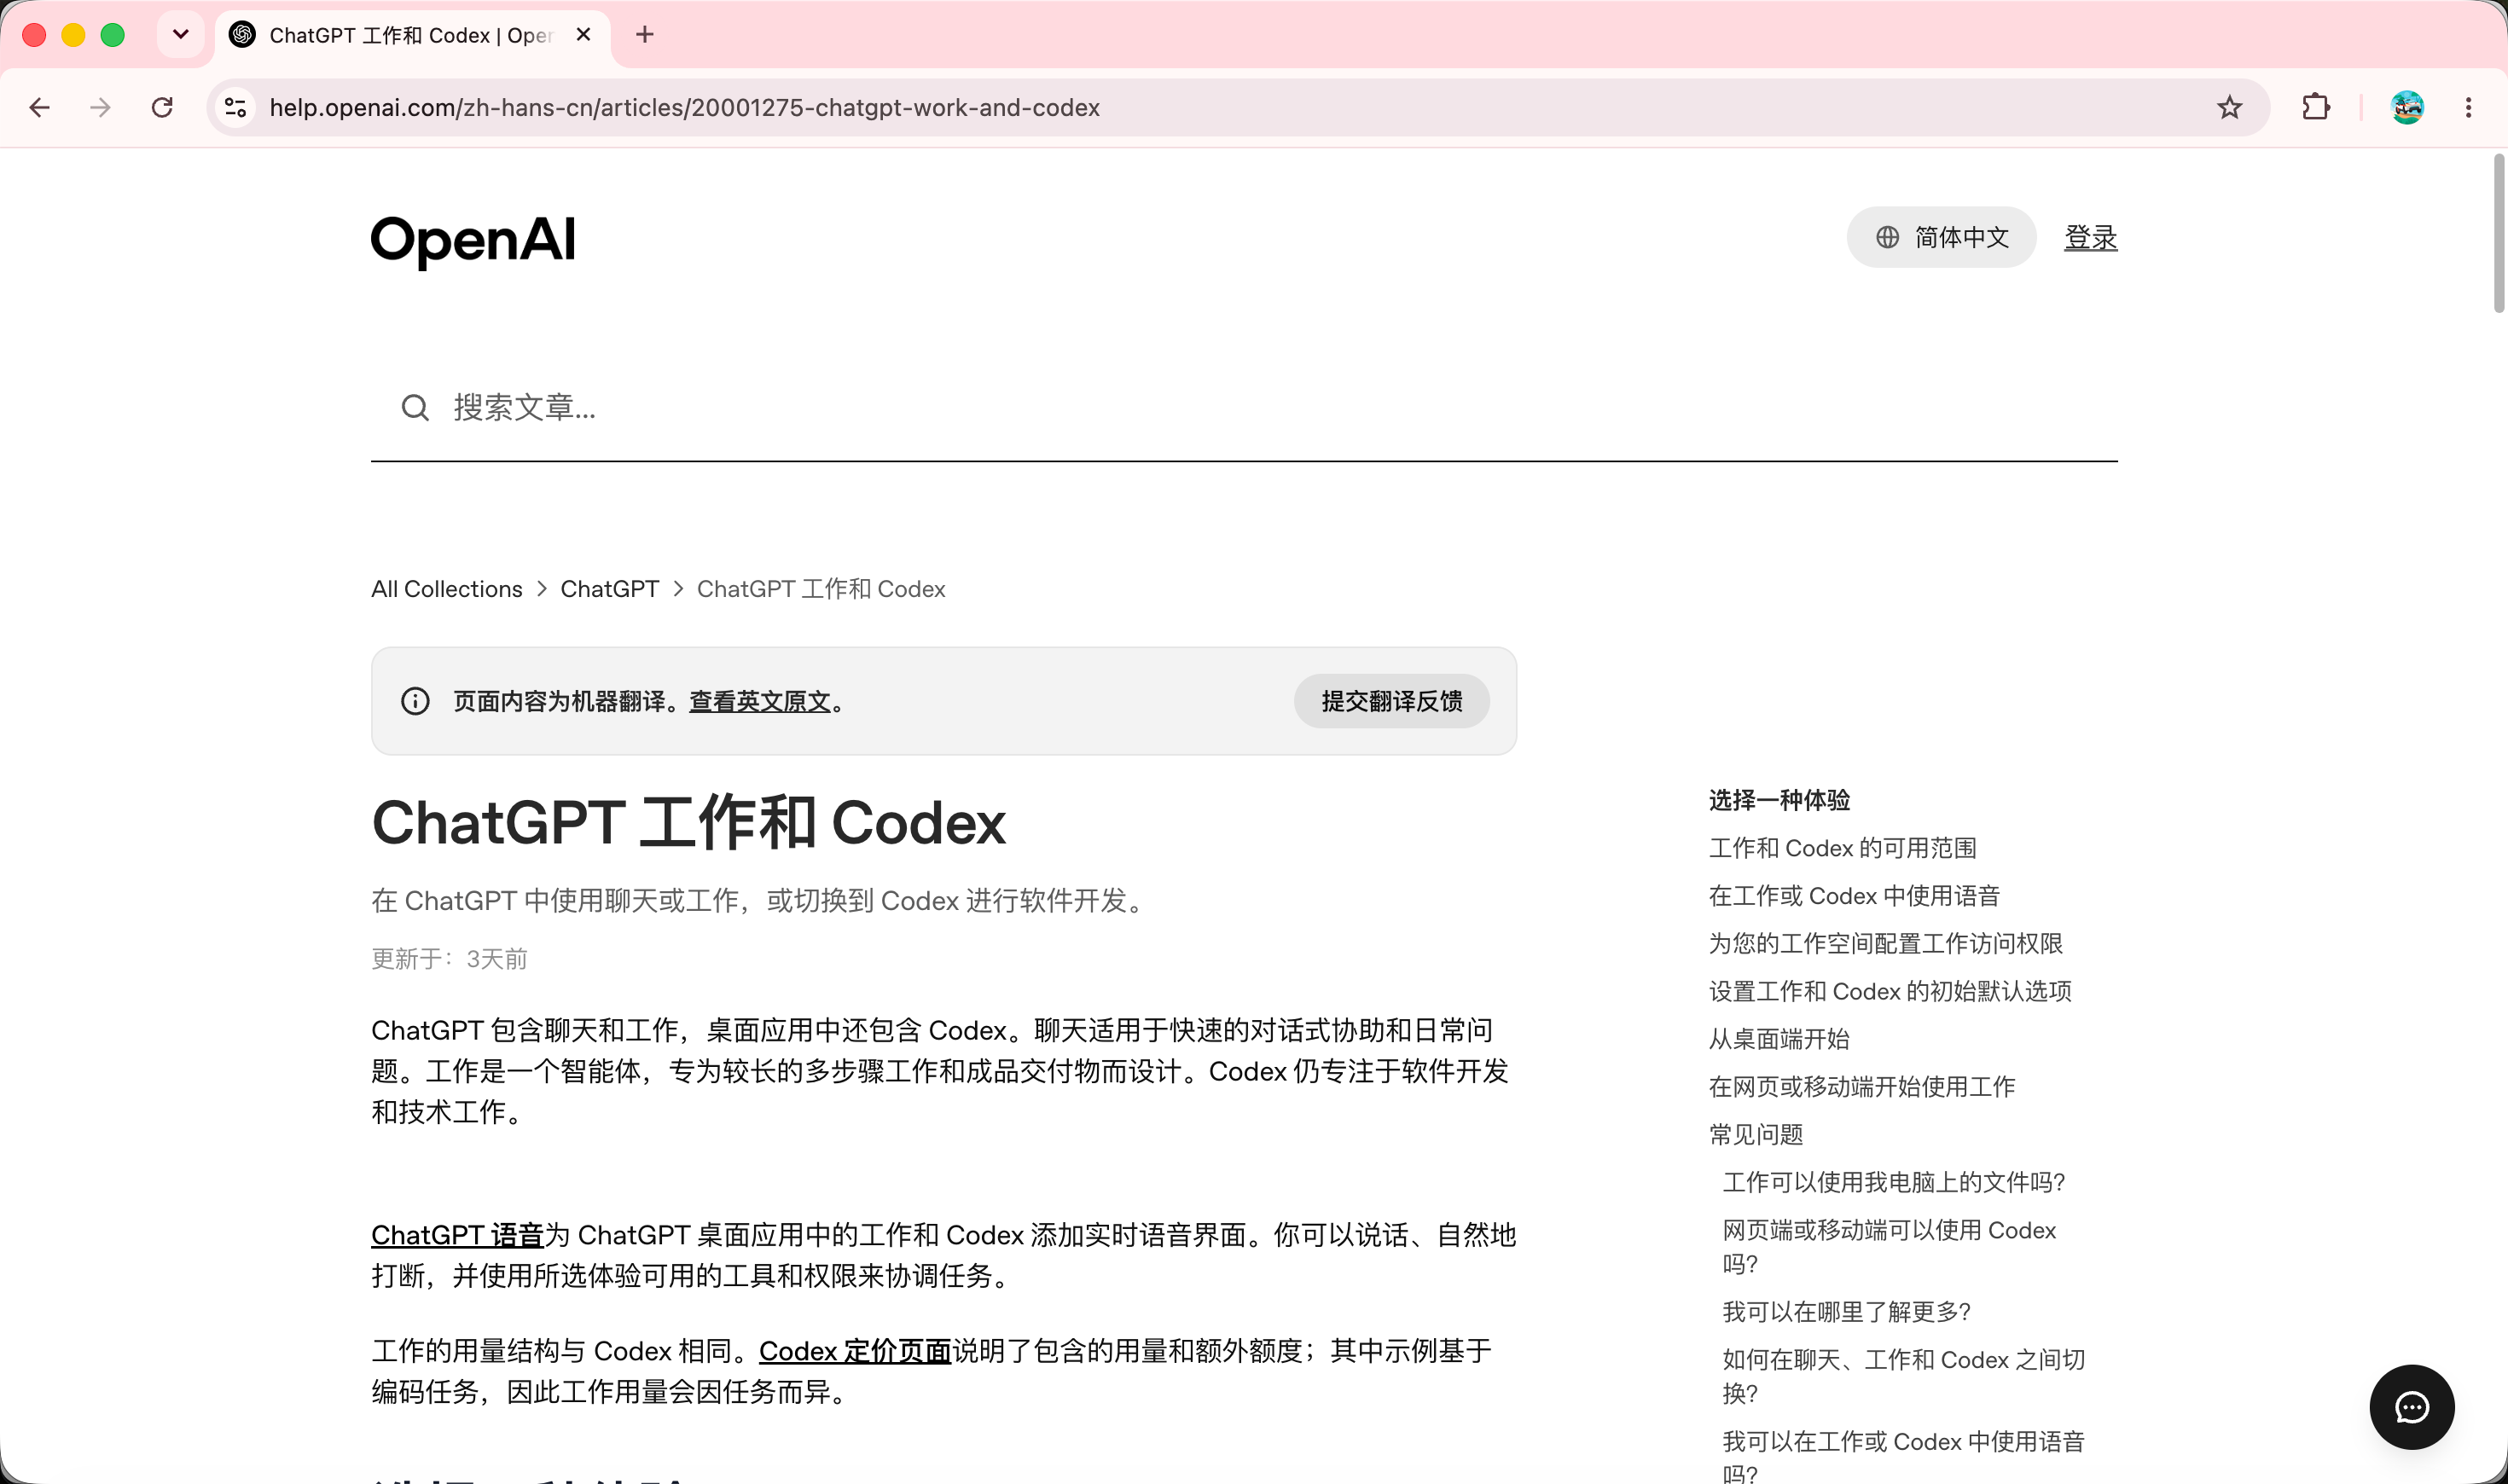
Task: Open the ChatGPT breadcrumb link
Action: tap(609, 589)
